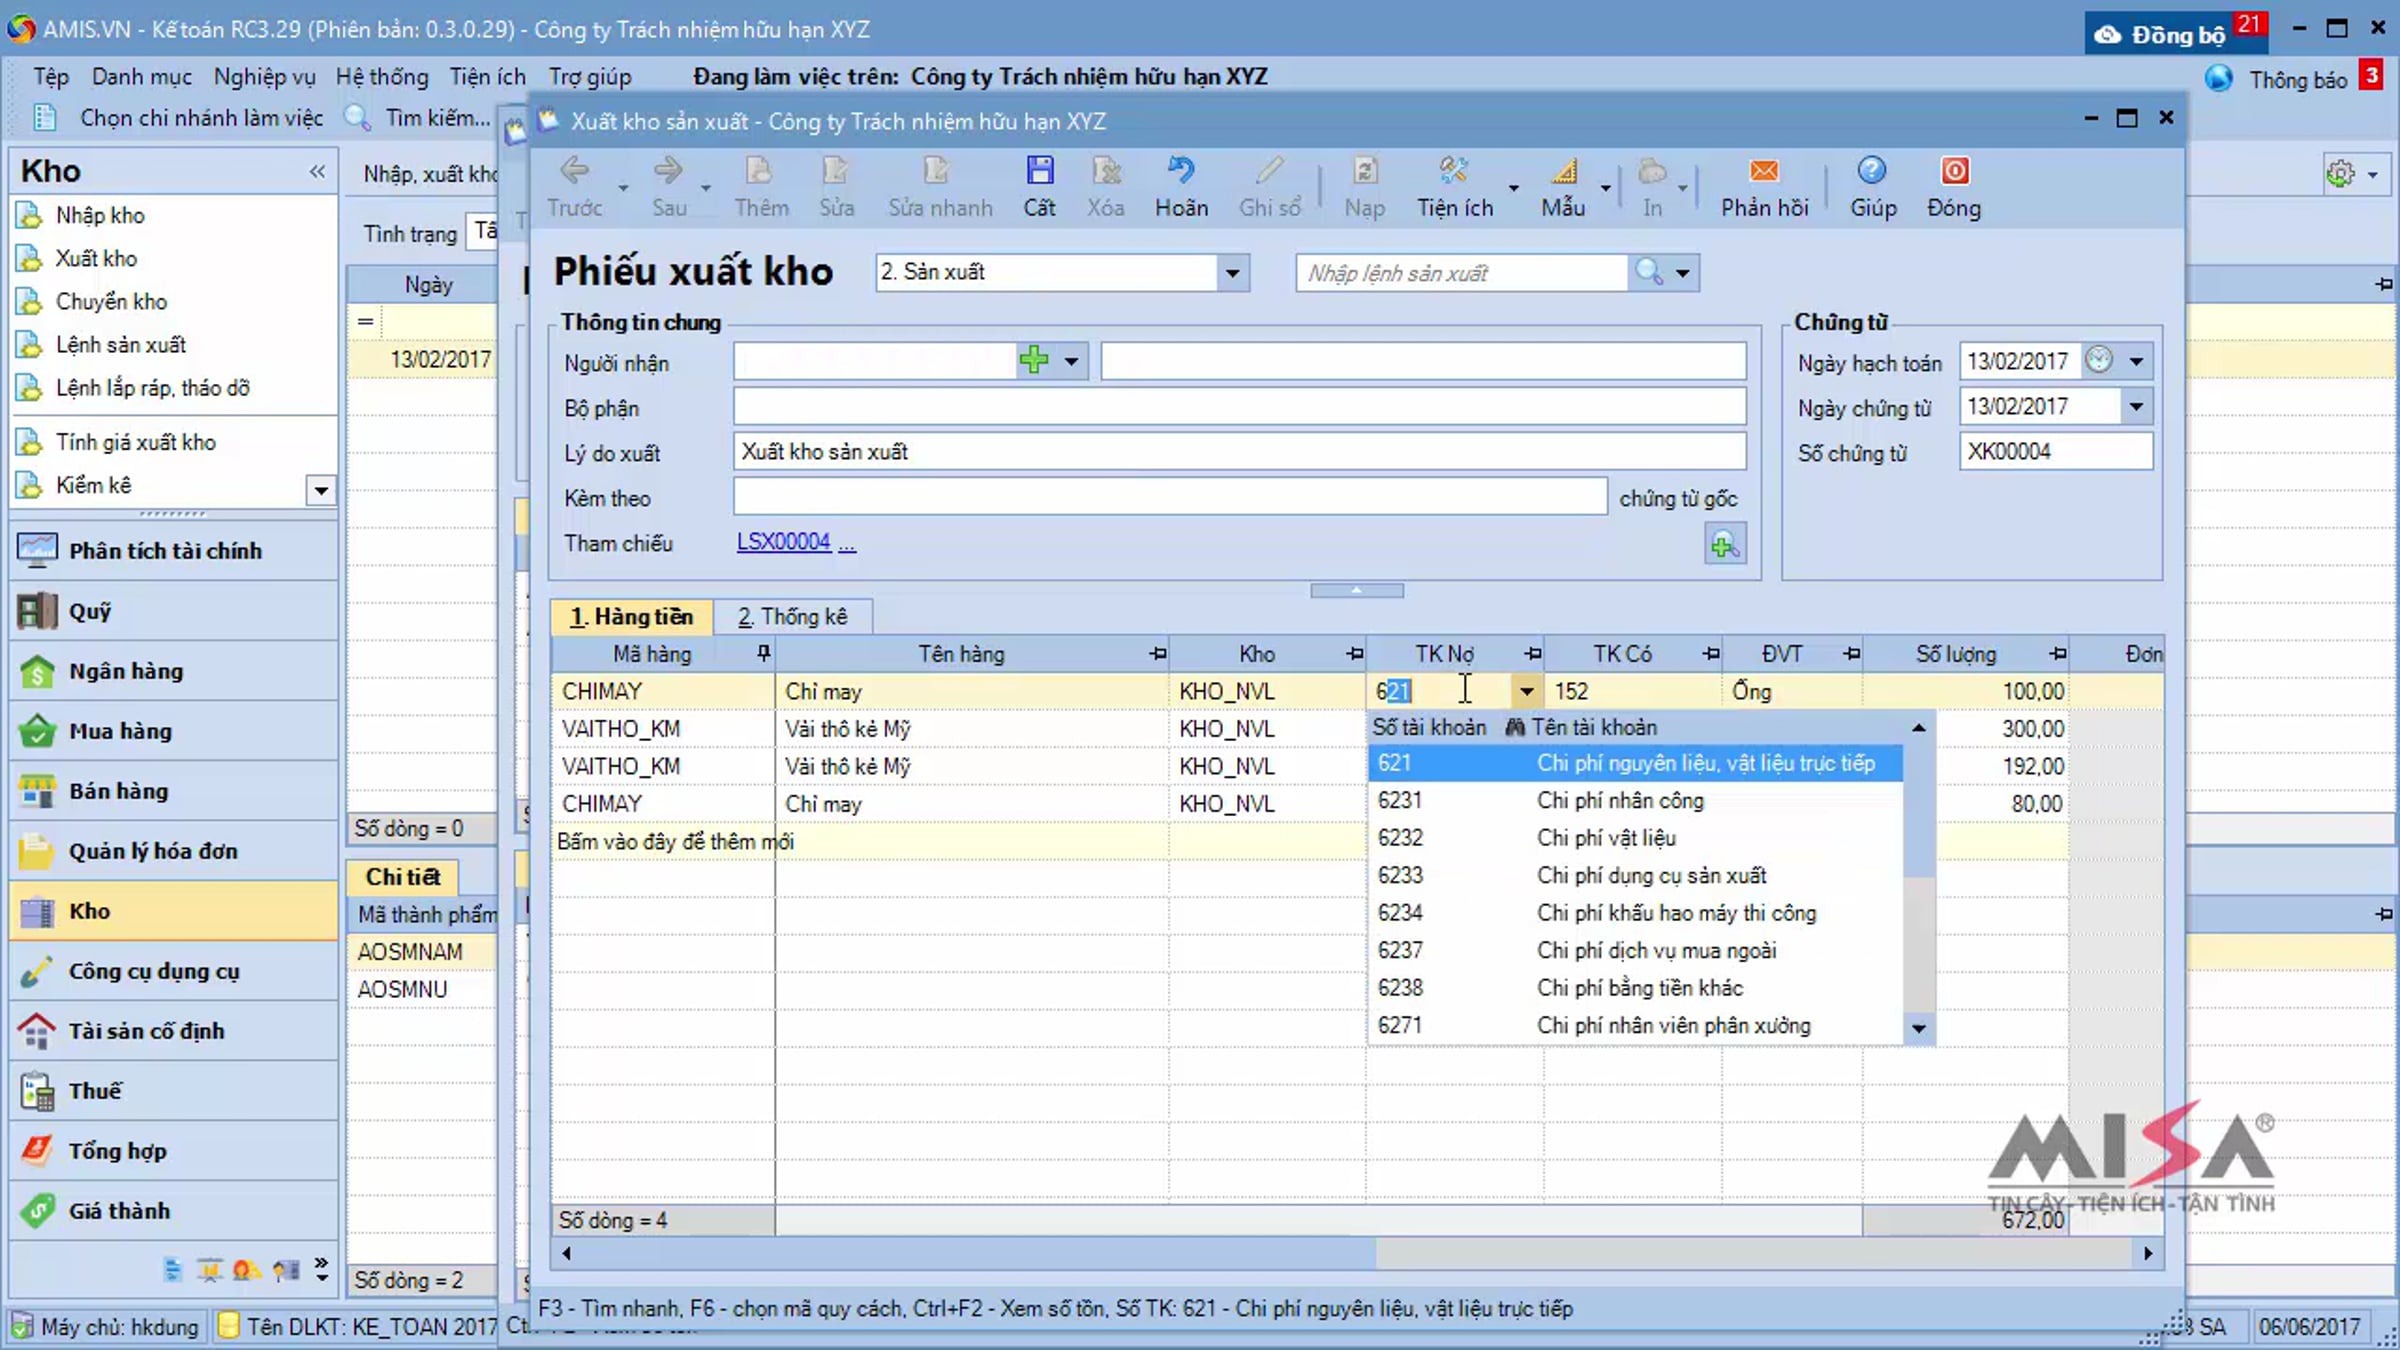Click the Sửa nhanh toolbar icon
Screen dimensions: 2400x1350
(939, 172)
